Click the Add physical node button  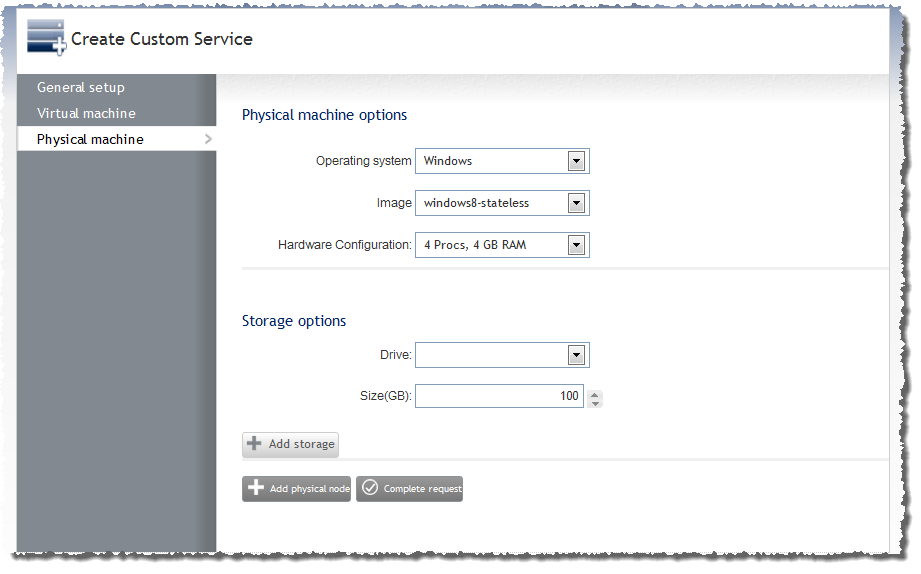(296, 489)
